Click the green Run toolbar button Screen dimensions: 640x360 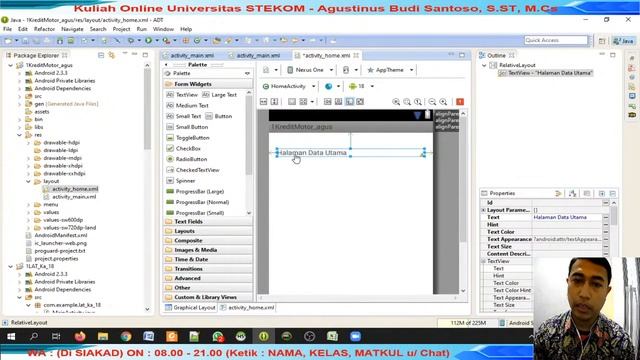tap(149, 40)
